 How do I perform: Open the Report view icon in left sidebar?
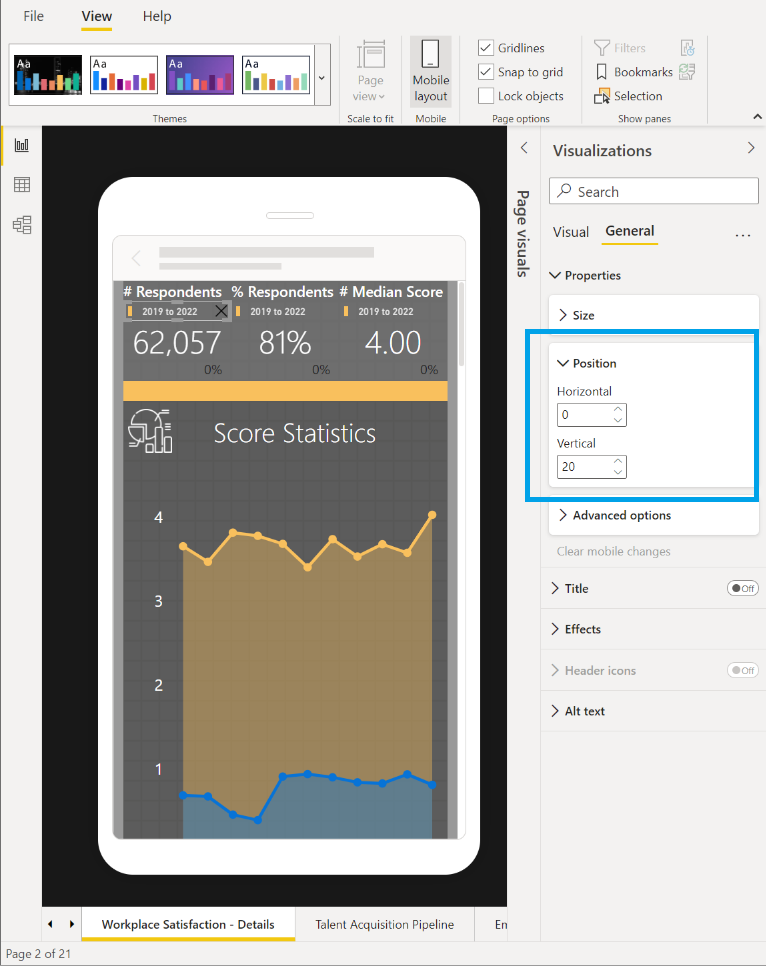21,145
